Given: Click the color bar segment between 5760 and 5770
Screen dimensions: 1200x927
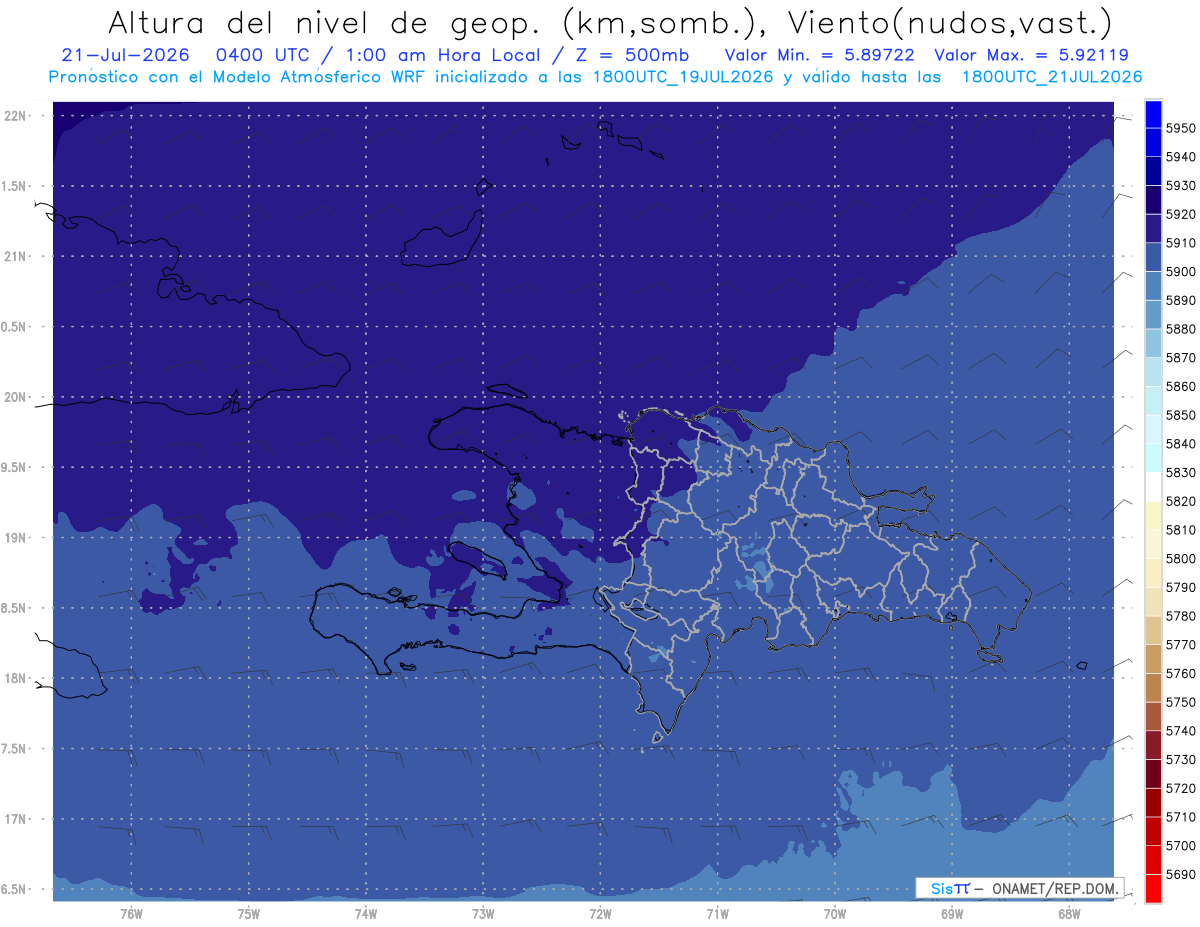Looking at the screenshot, I should point(1153,659).
